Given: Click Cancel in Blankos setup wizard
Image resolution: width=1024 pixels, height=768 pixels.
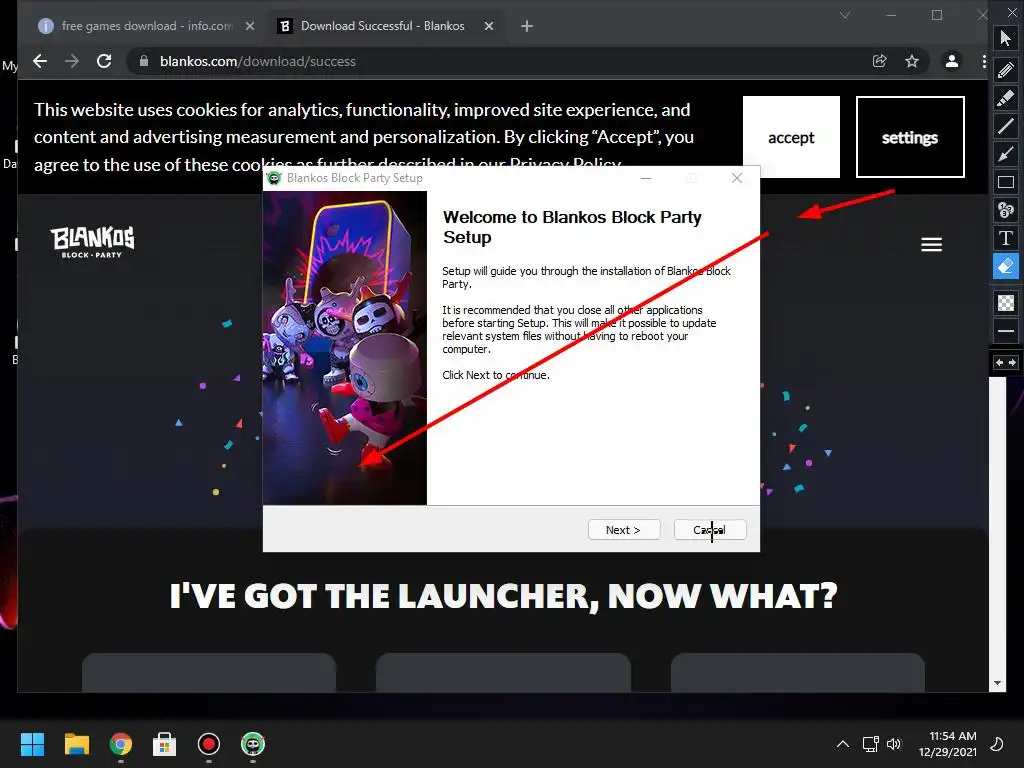Looking at the screenshot, I should [x=710, y=530].
